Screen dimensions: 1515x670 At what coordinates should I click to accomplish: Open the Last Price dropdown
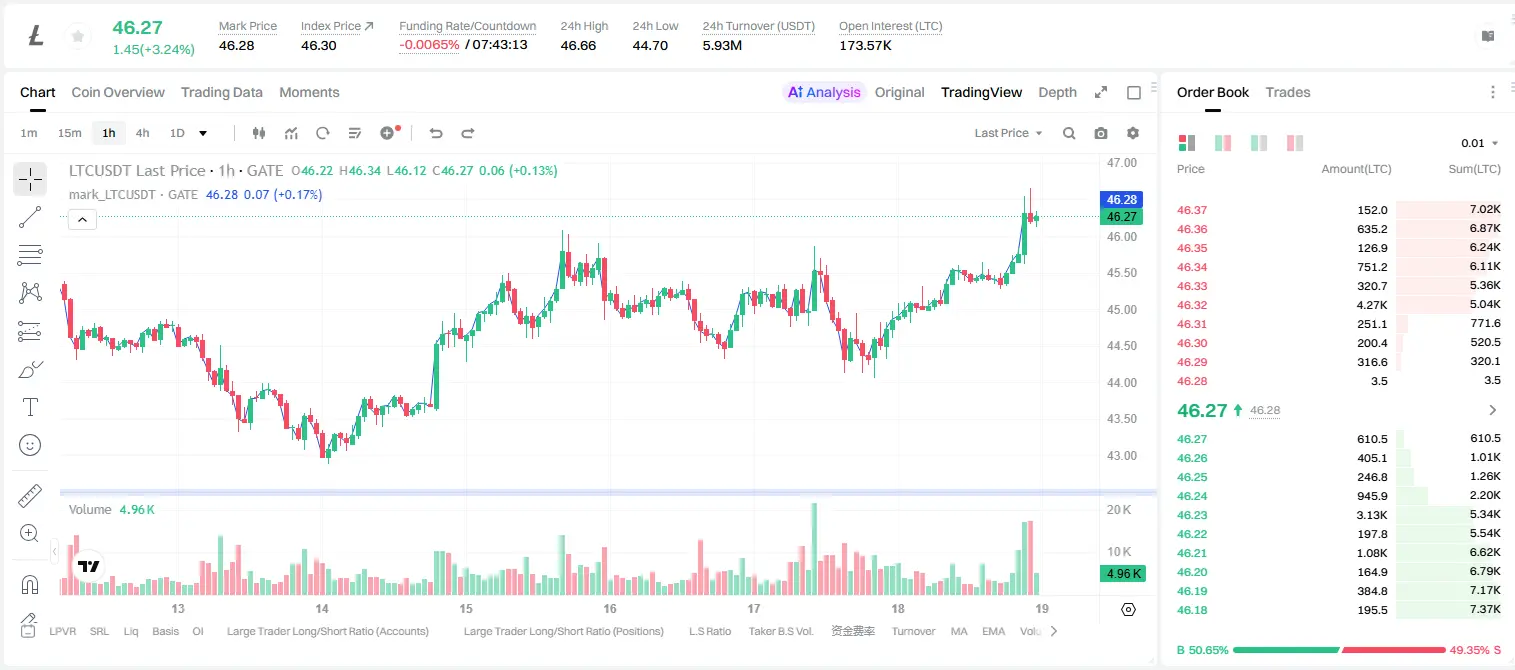tap(1008, 133)
